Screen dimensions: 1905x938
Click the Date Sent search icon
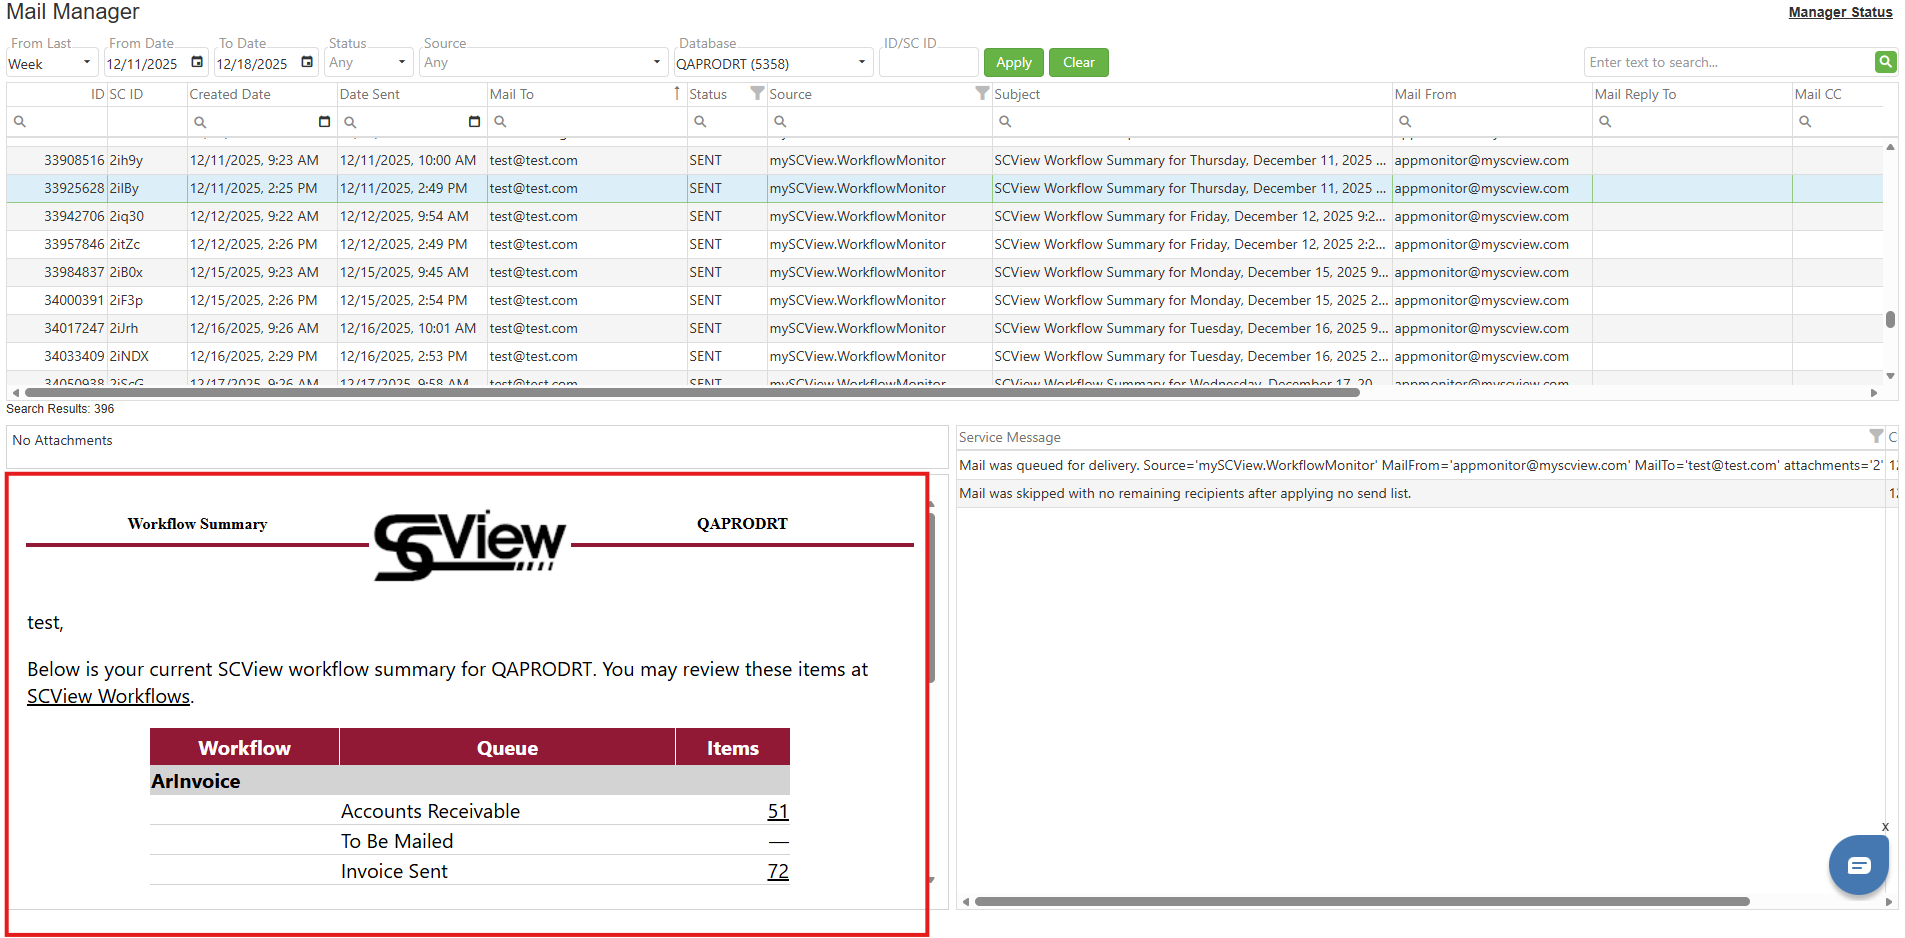[350, 121]
